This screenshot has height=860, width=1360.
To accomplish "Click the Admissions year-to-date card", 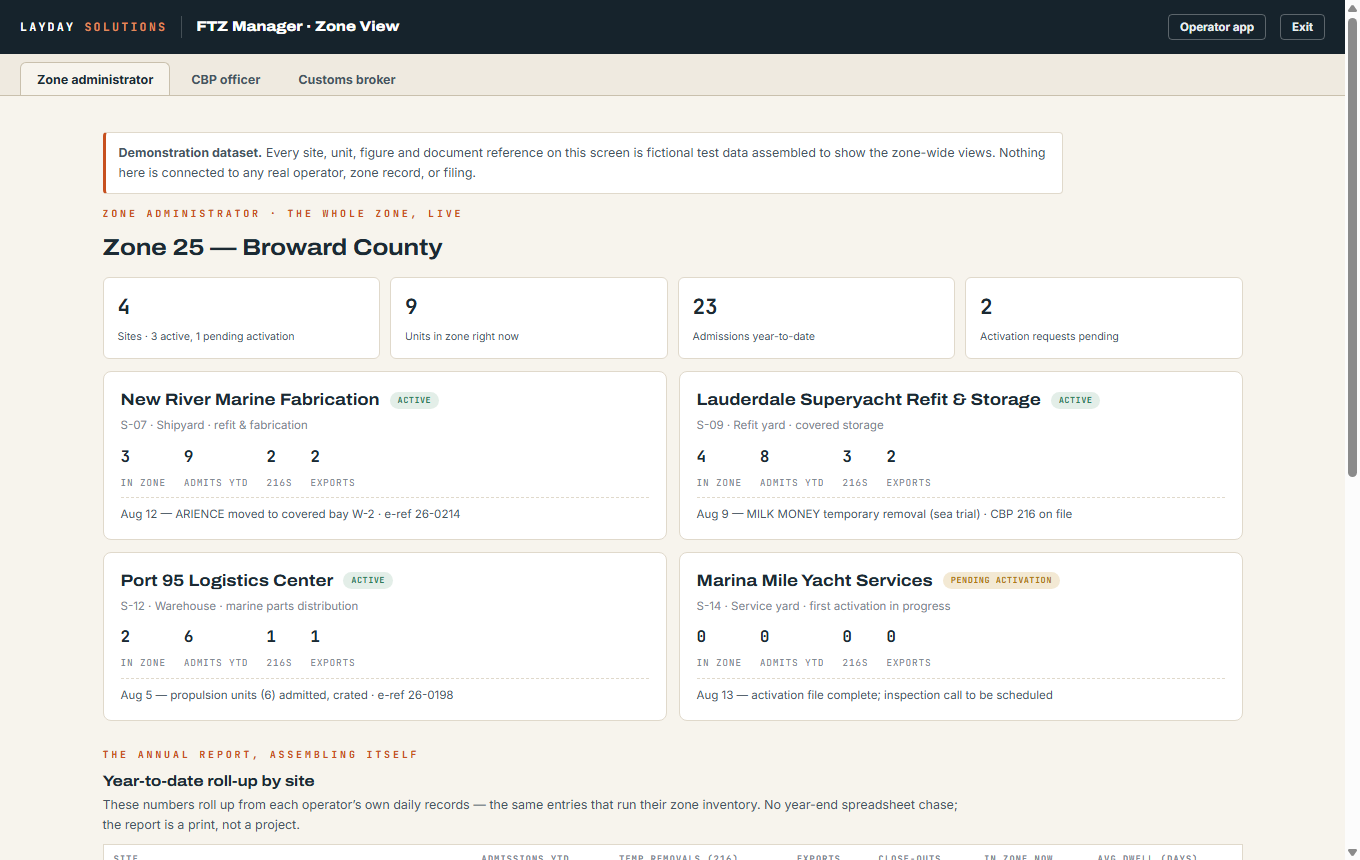I will pyautogui.click(x=816, y=318).
